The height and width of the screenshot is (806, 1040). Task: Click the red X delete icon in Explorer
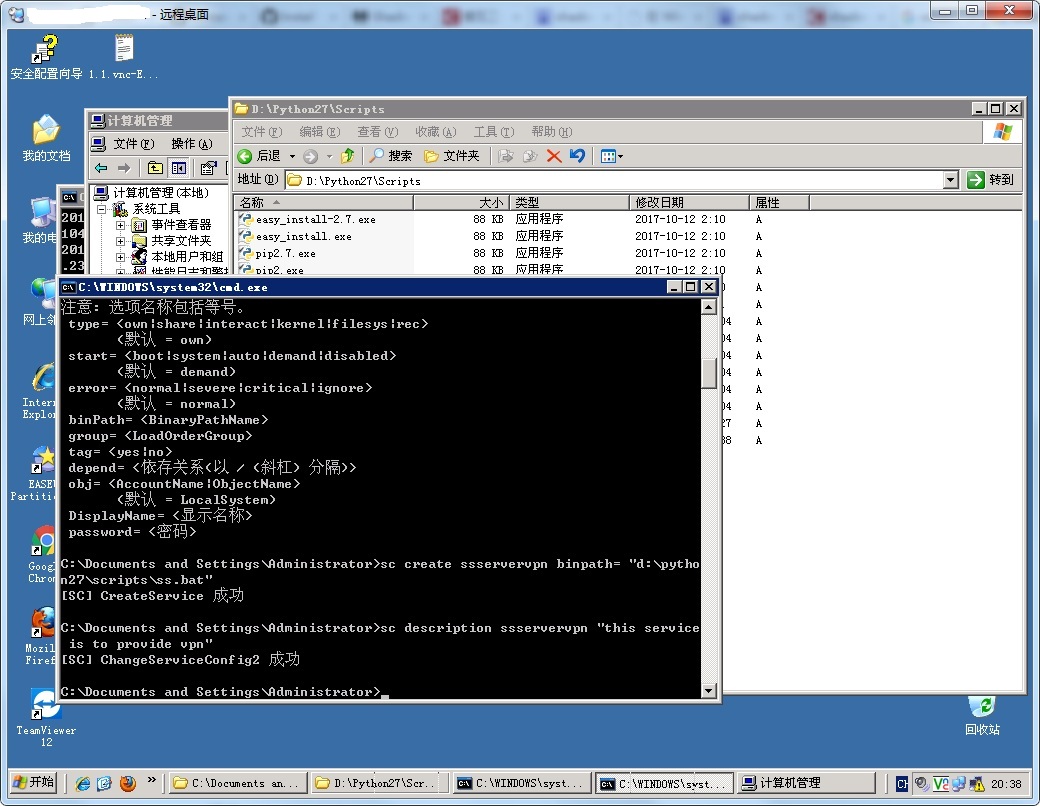(554, 156)
